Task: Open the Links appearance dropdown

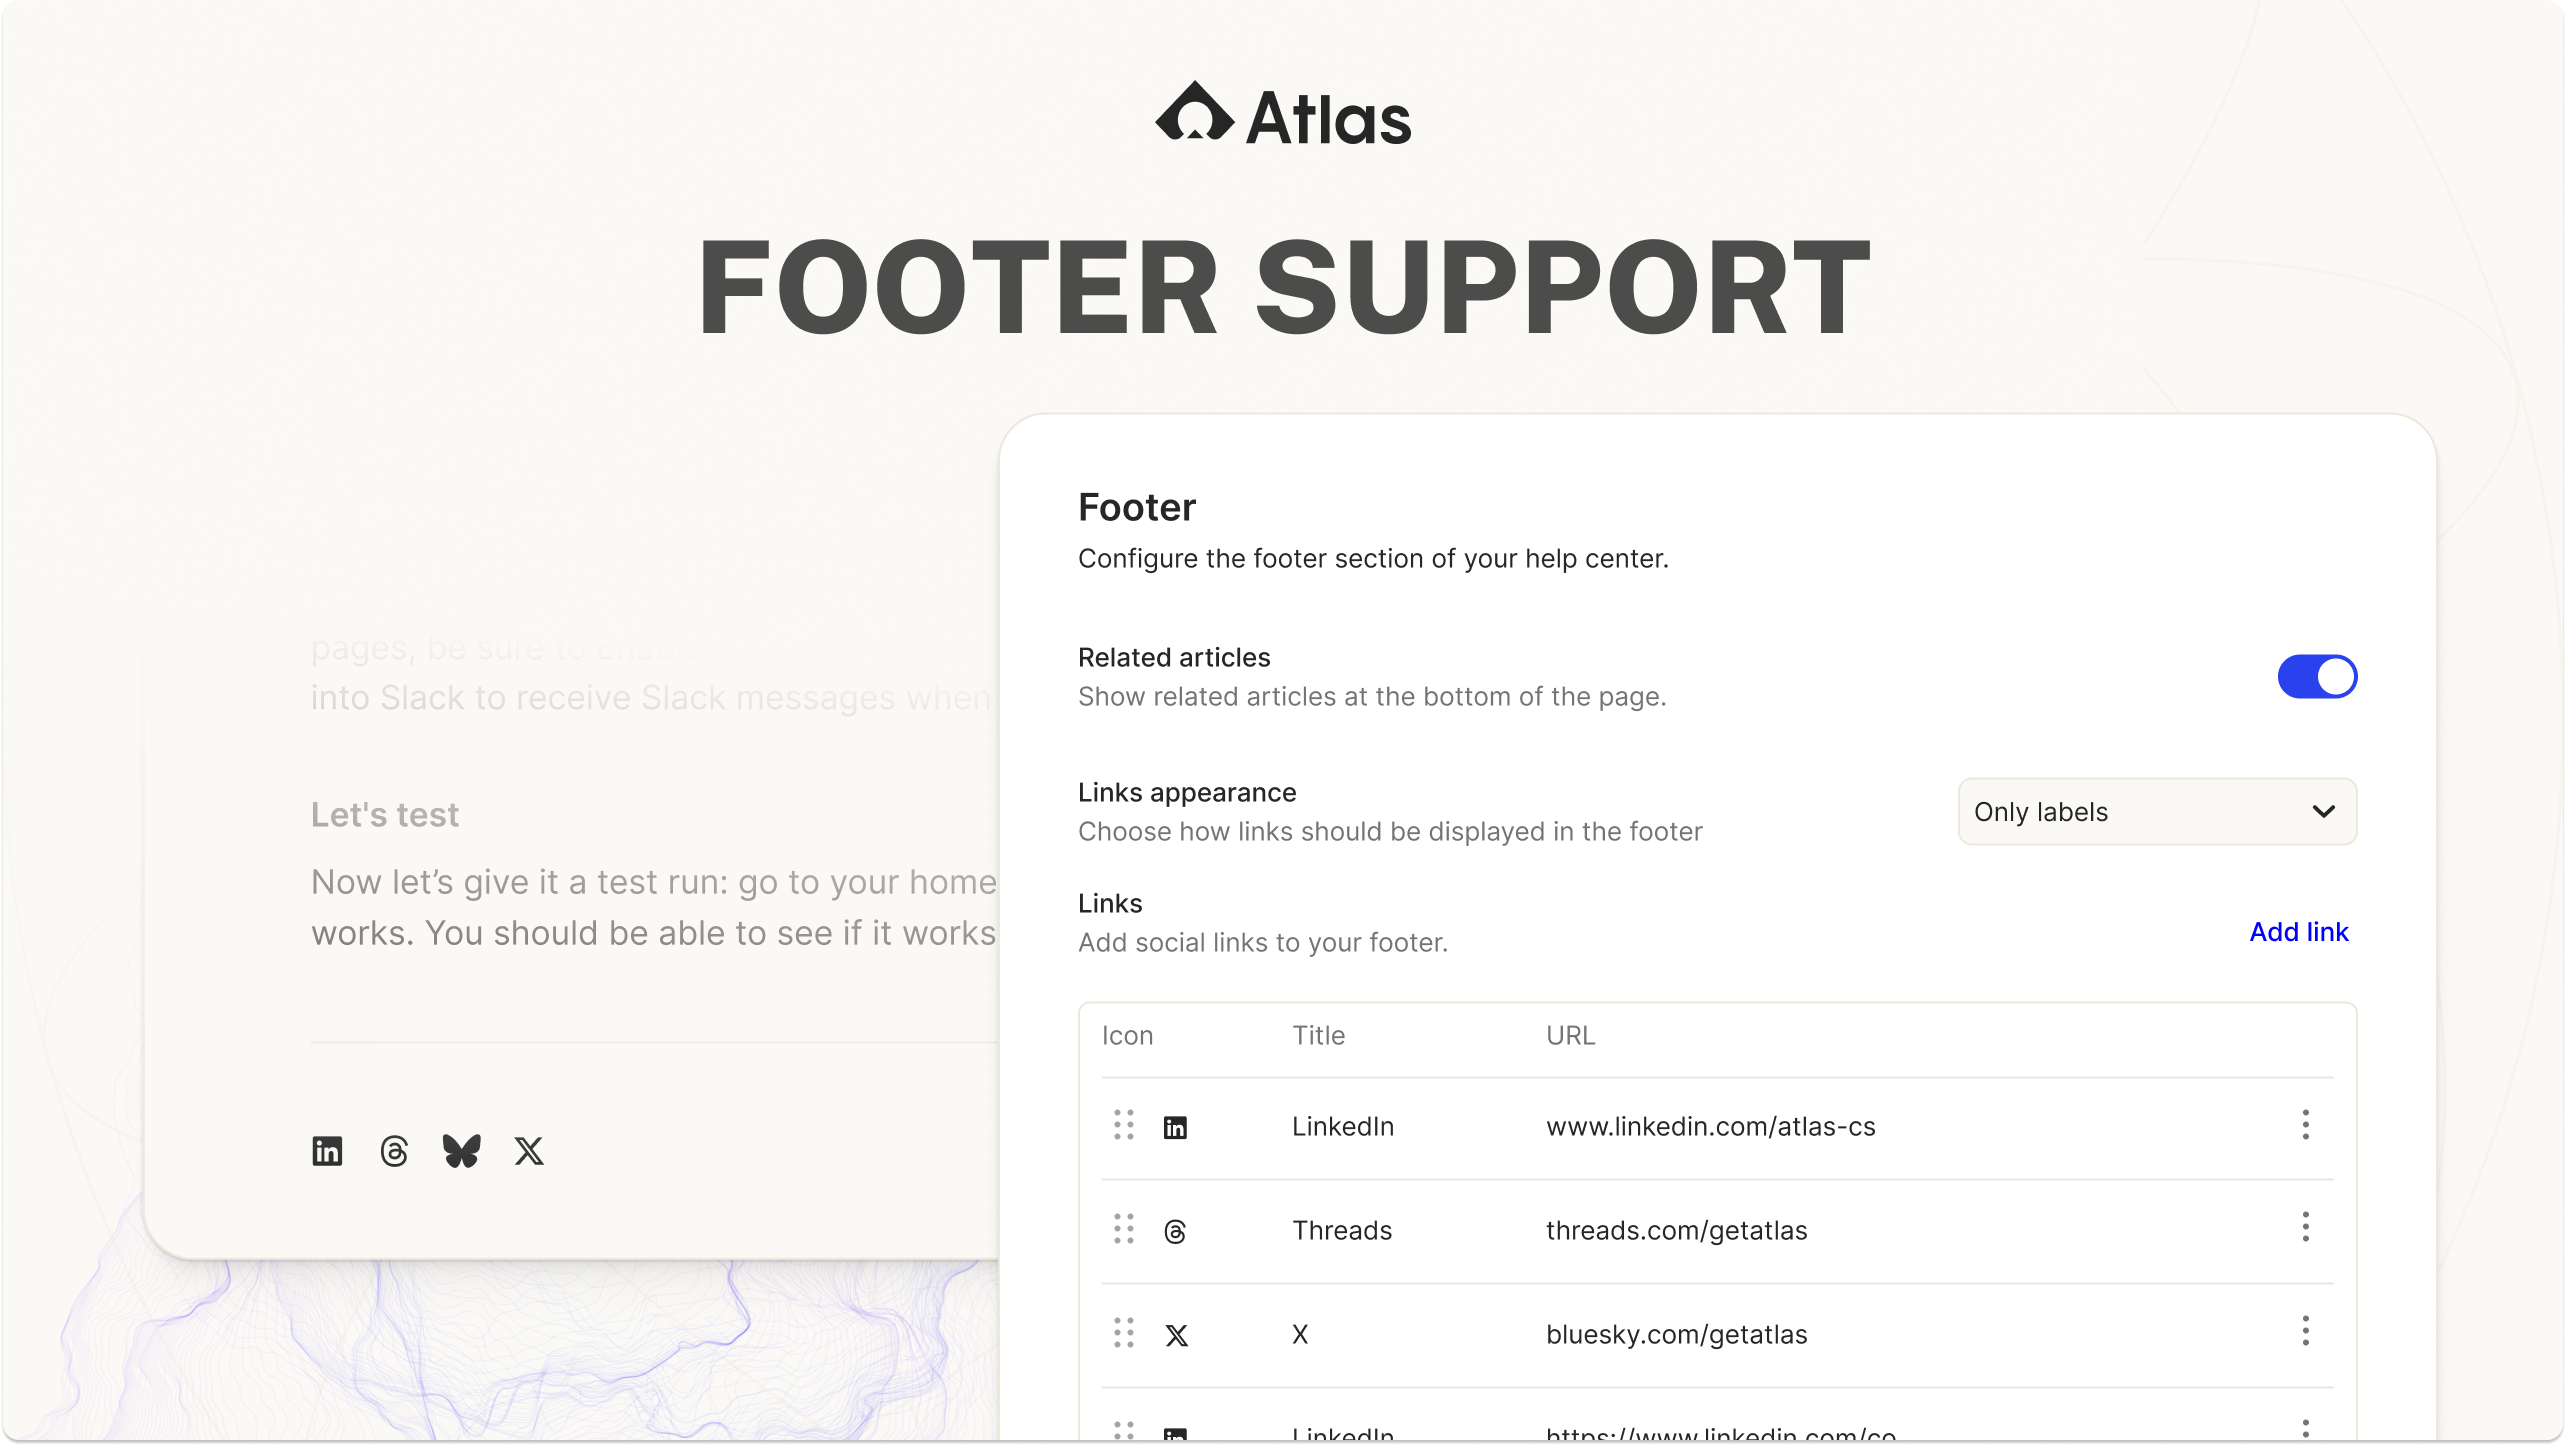Action: tap(2156, 812)
